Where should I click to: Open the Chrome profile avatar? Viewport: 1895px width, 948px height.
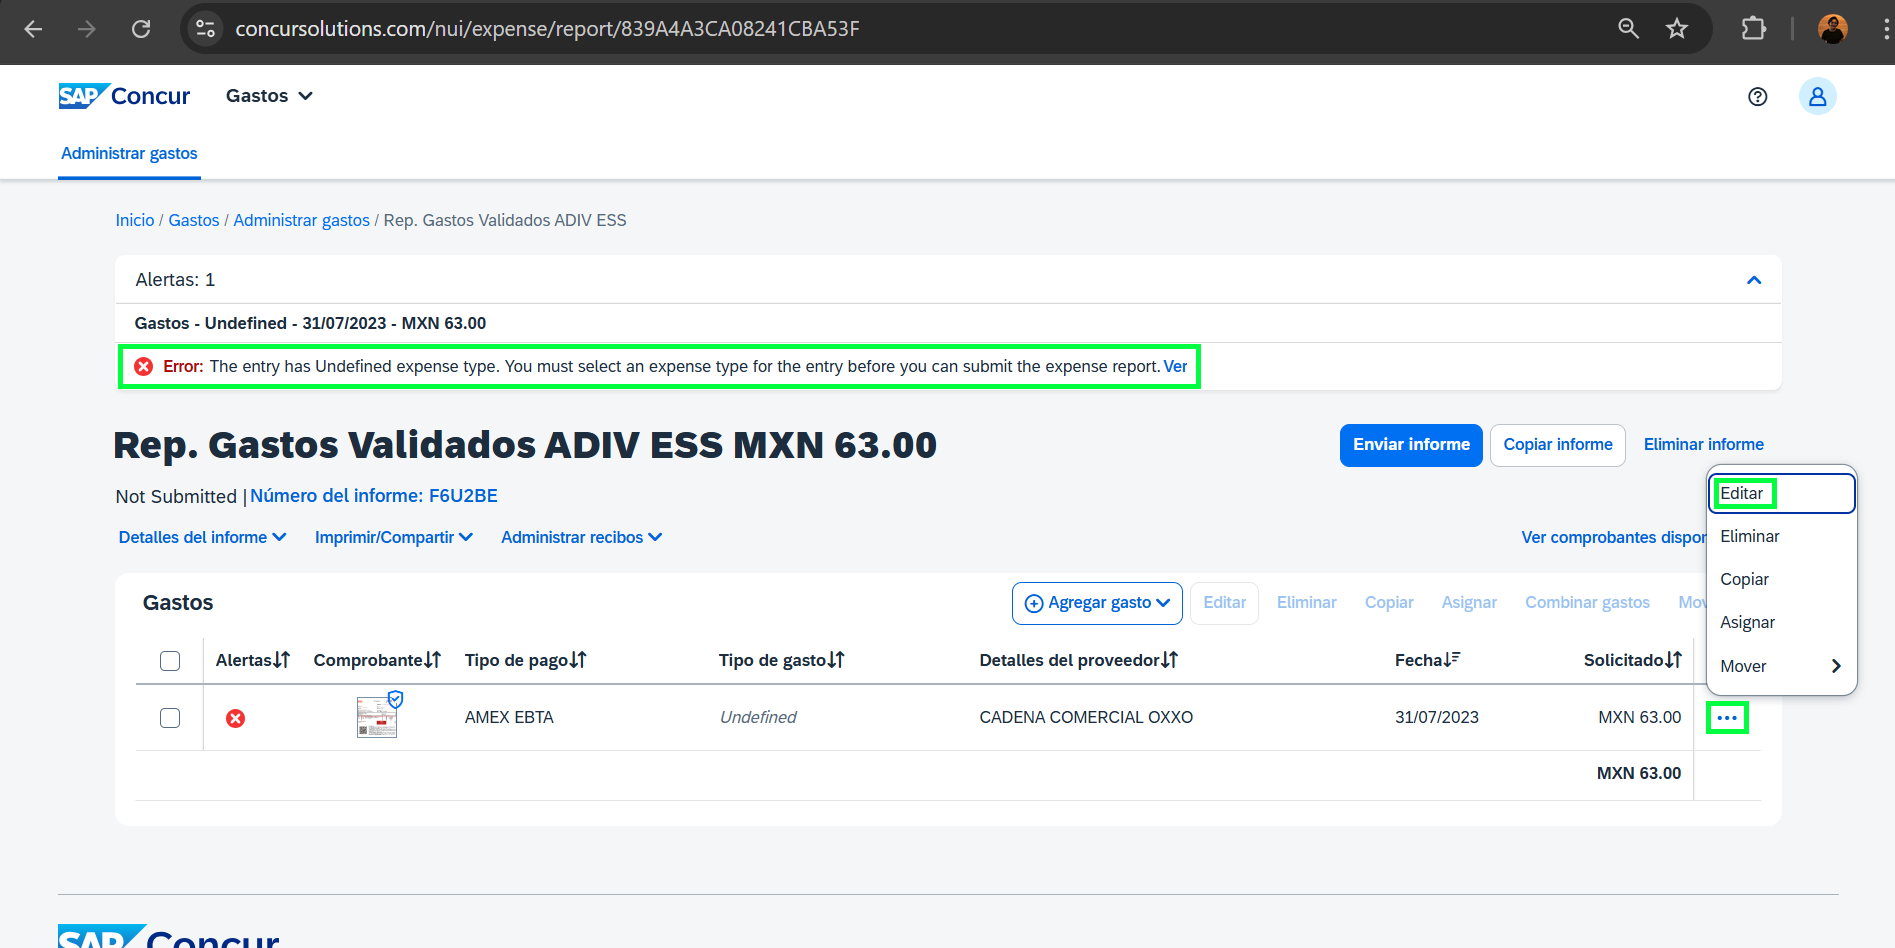point(1832,29)
